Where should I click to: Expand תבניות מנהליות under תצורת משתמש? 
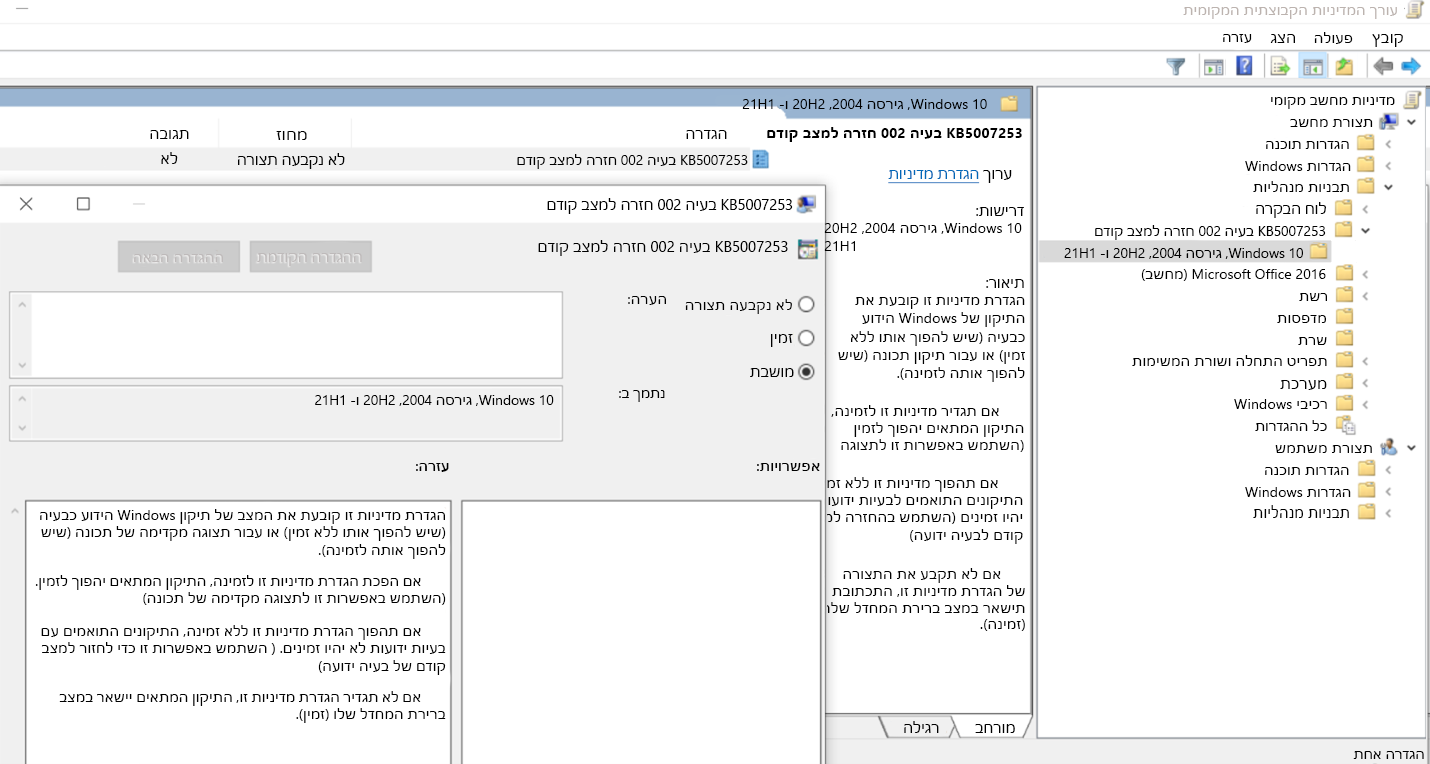(1389, 512)
